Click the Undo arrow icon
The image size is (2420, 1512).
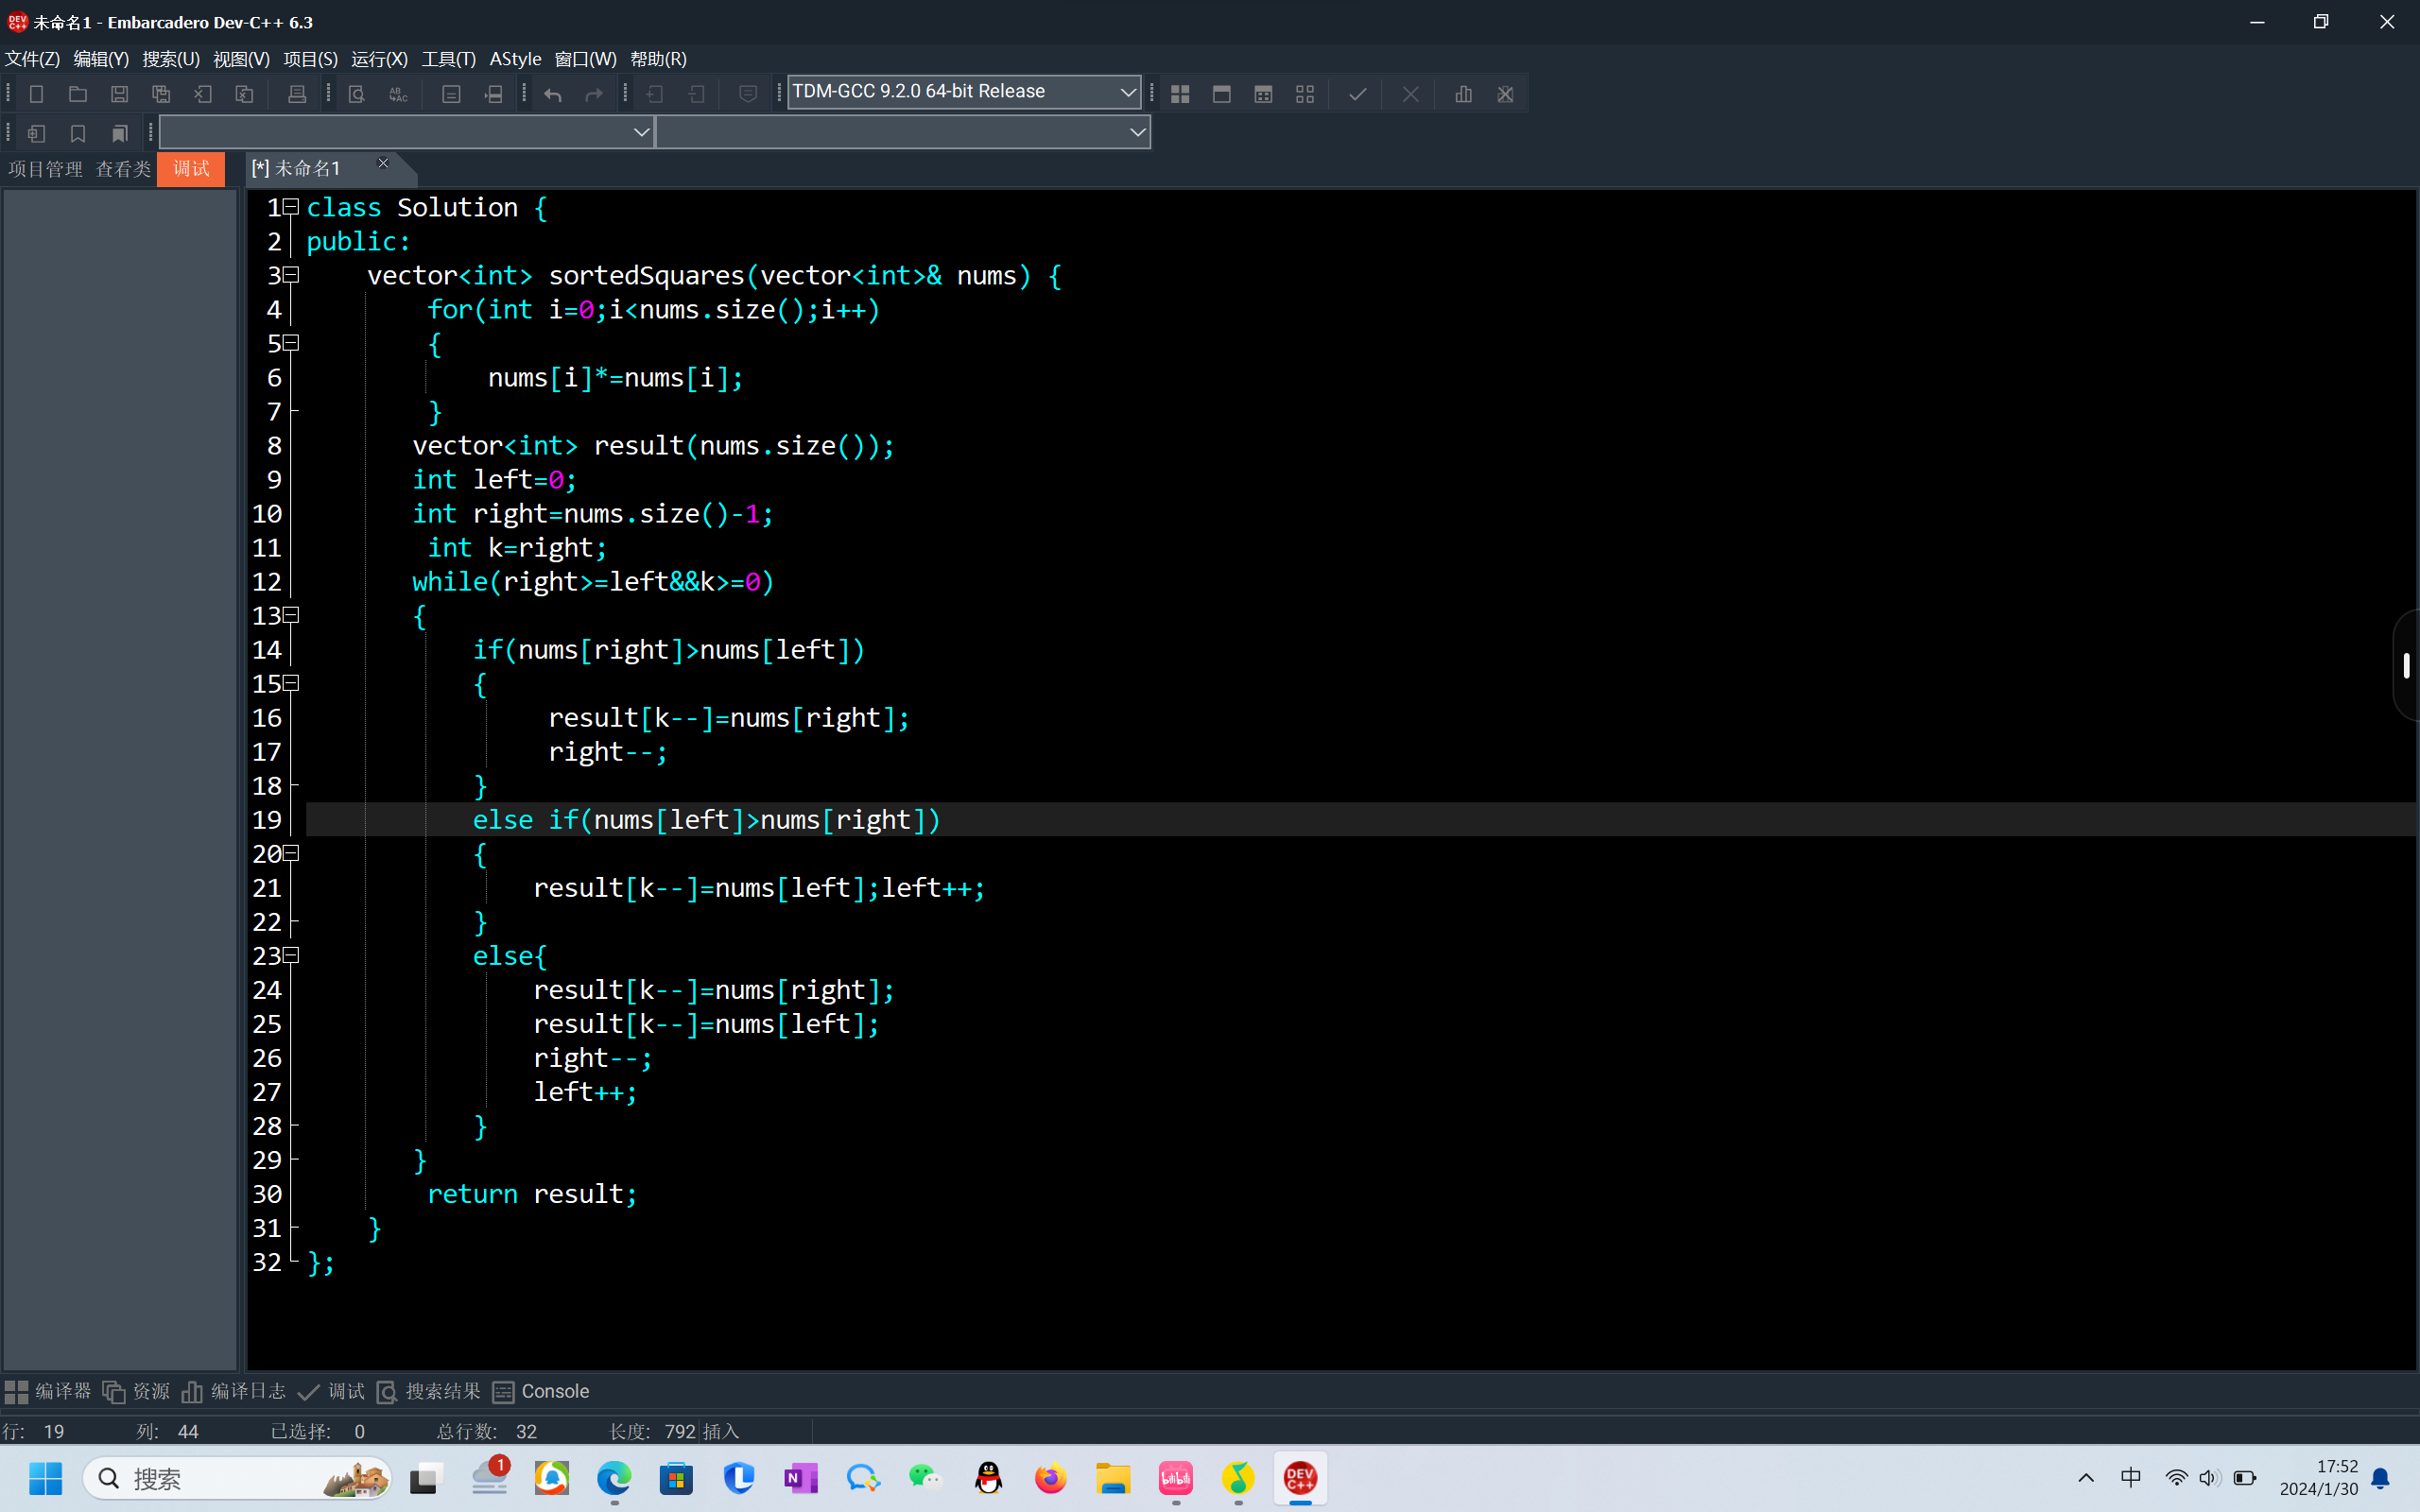tap(553, 94)
